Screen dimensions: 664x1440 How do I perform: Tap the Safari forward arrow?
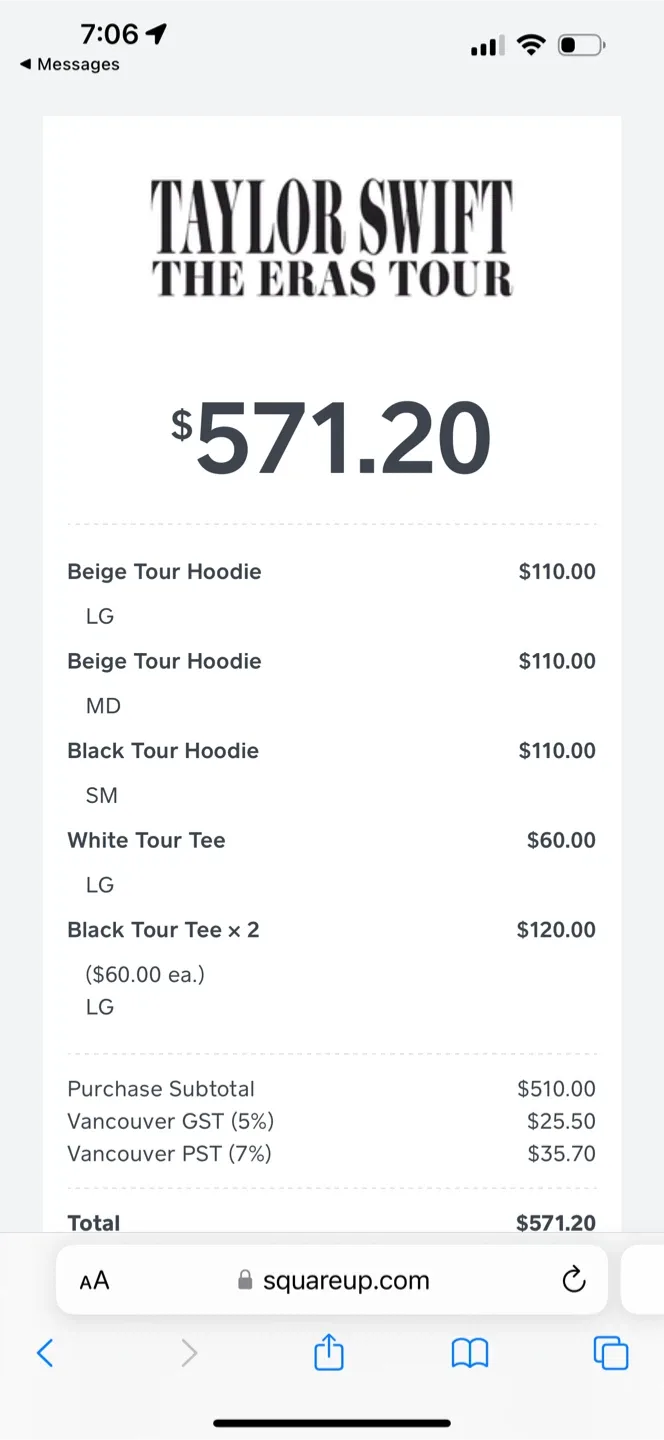coord(189,1353)
